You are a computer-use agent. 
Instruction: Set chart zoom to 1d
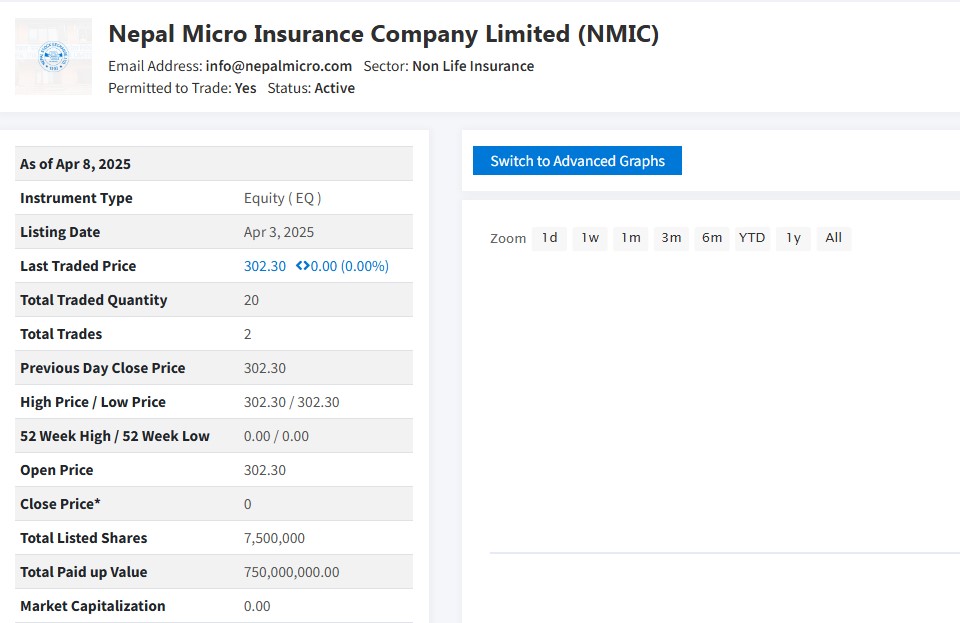[x=549, y=238]
